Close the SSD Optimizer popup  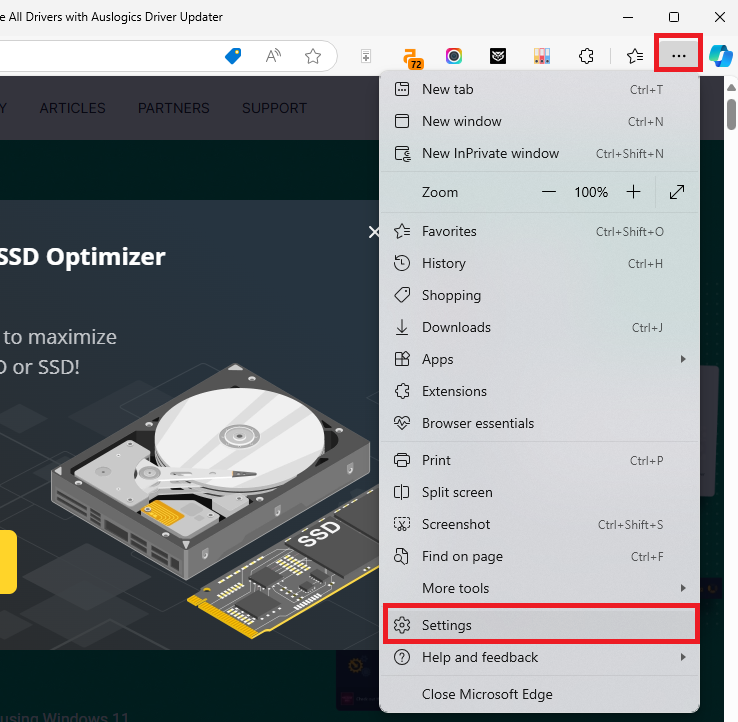(374, 232)
